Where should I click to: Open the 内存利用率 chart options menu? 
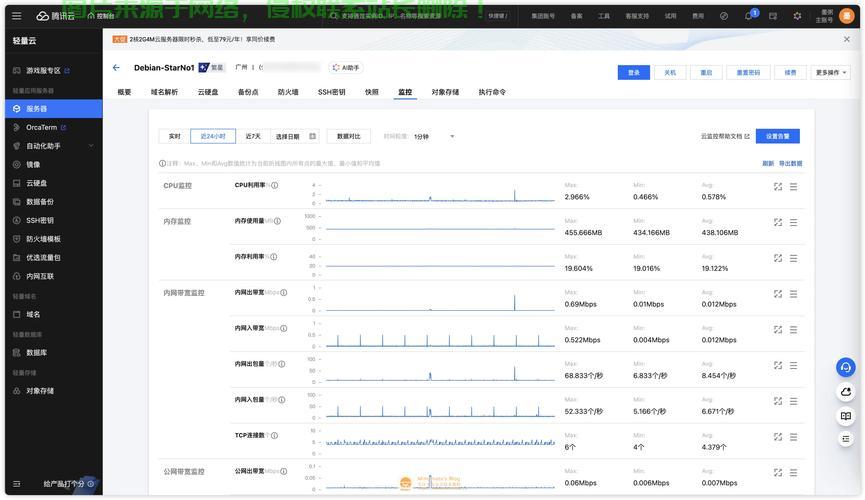pyautogui.click(x=793, y=258)
